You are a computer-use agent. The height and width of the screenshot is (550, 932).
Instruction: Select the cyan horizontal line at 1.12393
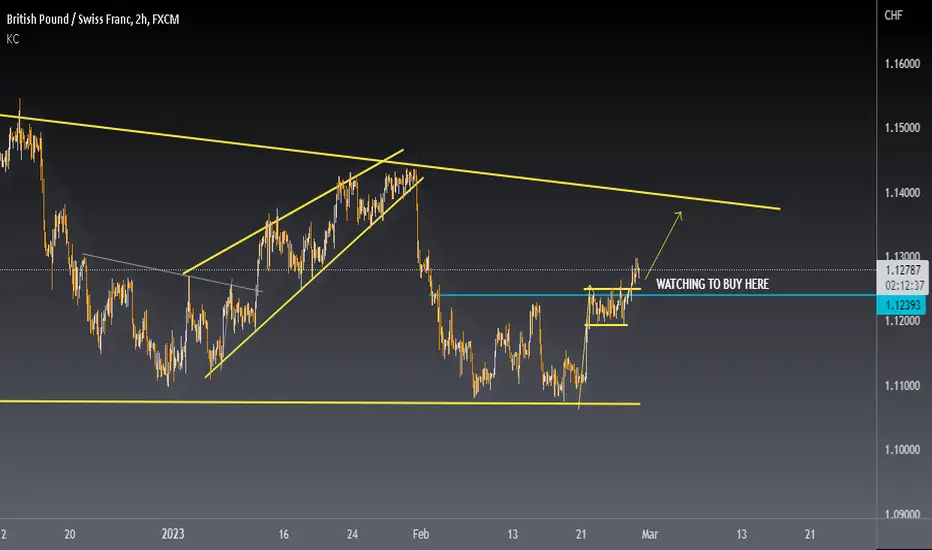tap(654, 295)
